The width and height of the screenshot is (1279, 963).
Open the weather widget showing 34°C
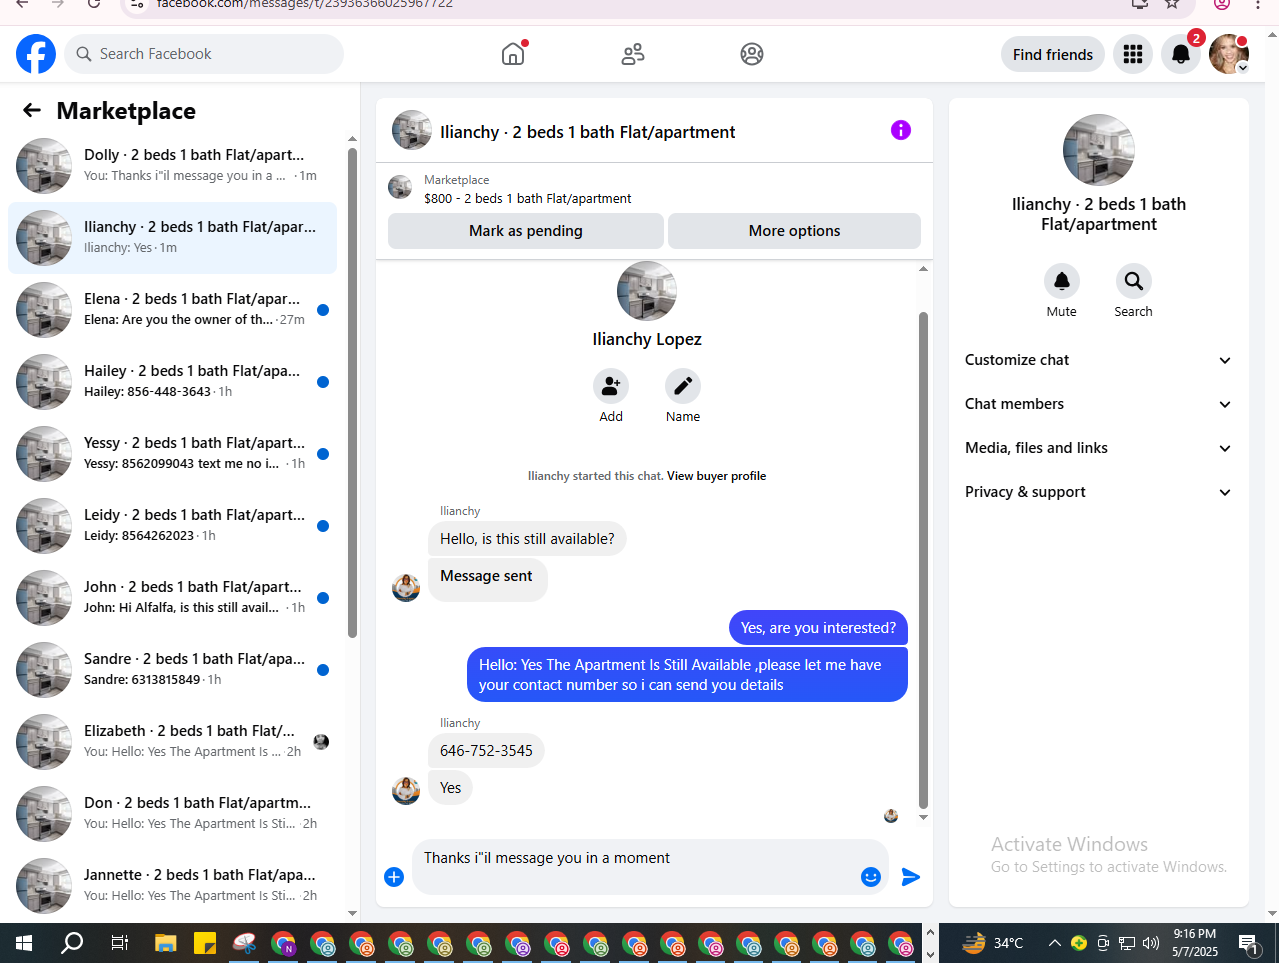click(993, 943)
